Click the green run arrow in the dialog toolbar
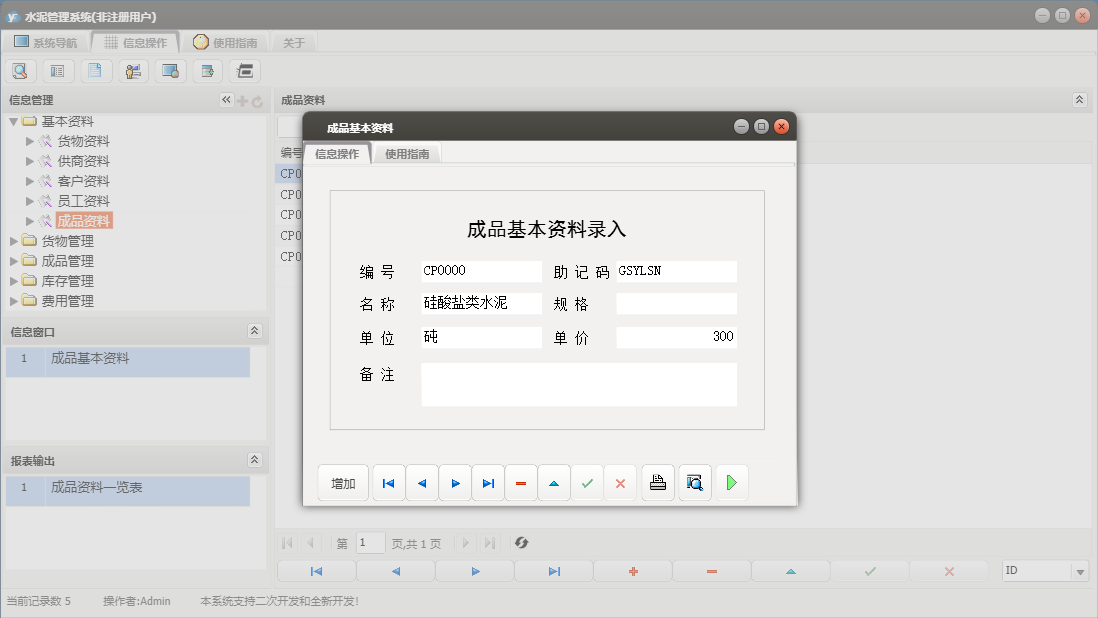 pos(731,482)
